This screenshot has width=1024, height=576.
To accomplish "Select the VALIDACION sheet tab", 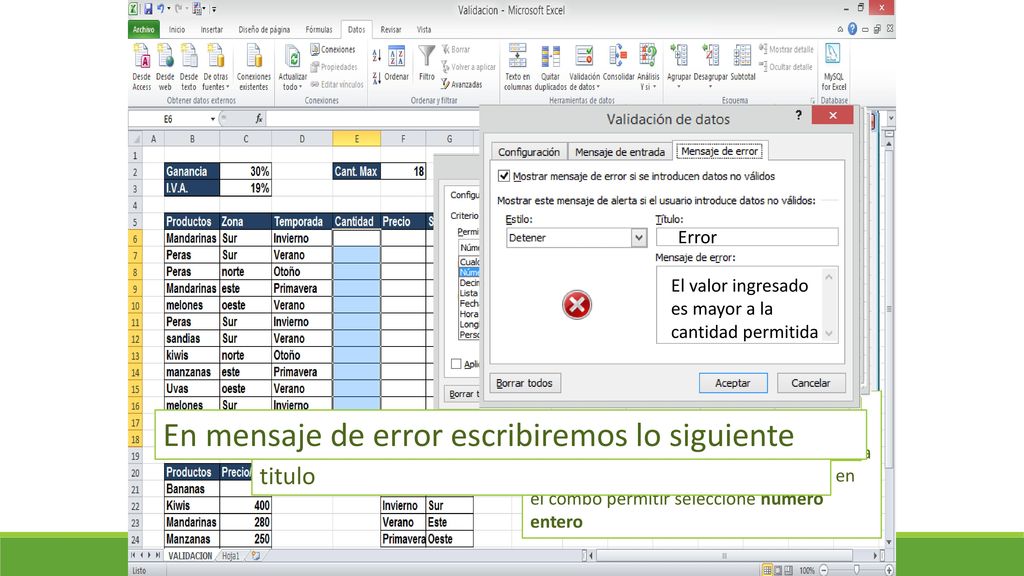I will pos(189,556).
